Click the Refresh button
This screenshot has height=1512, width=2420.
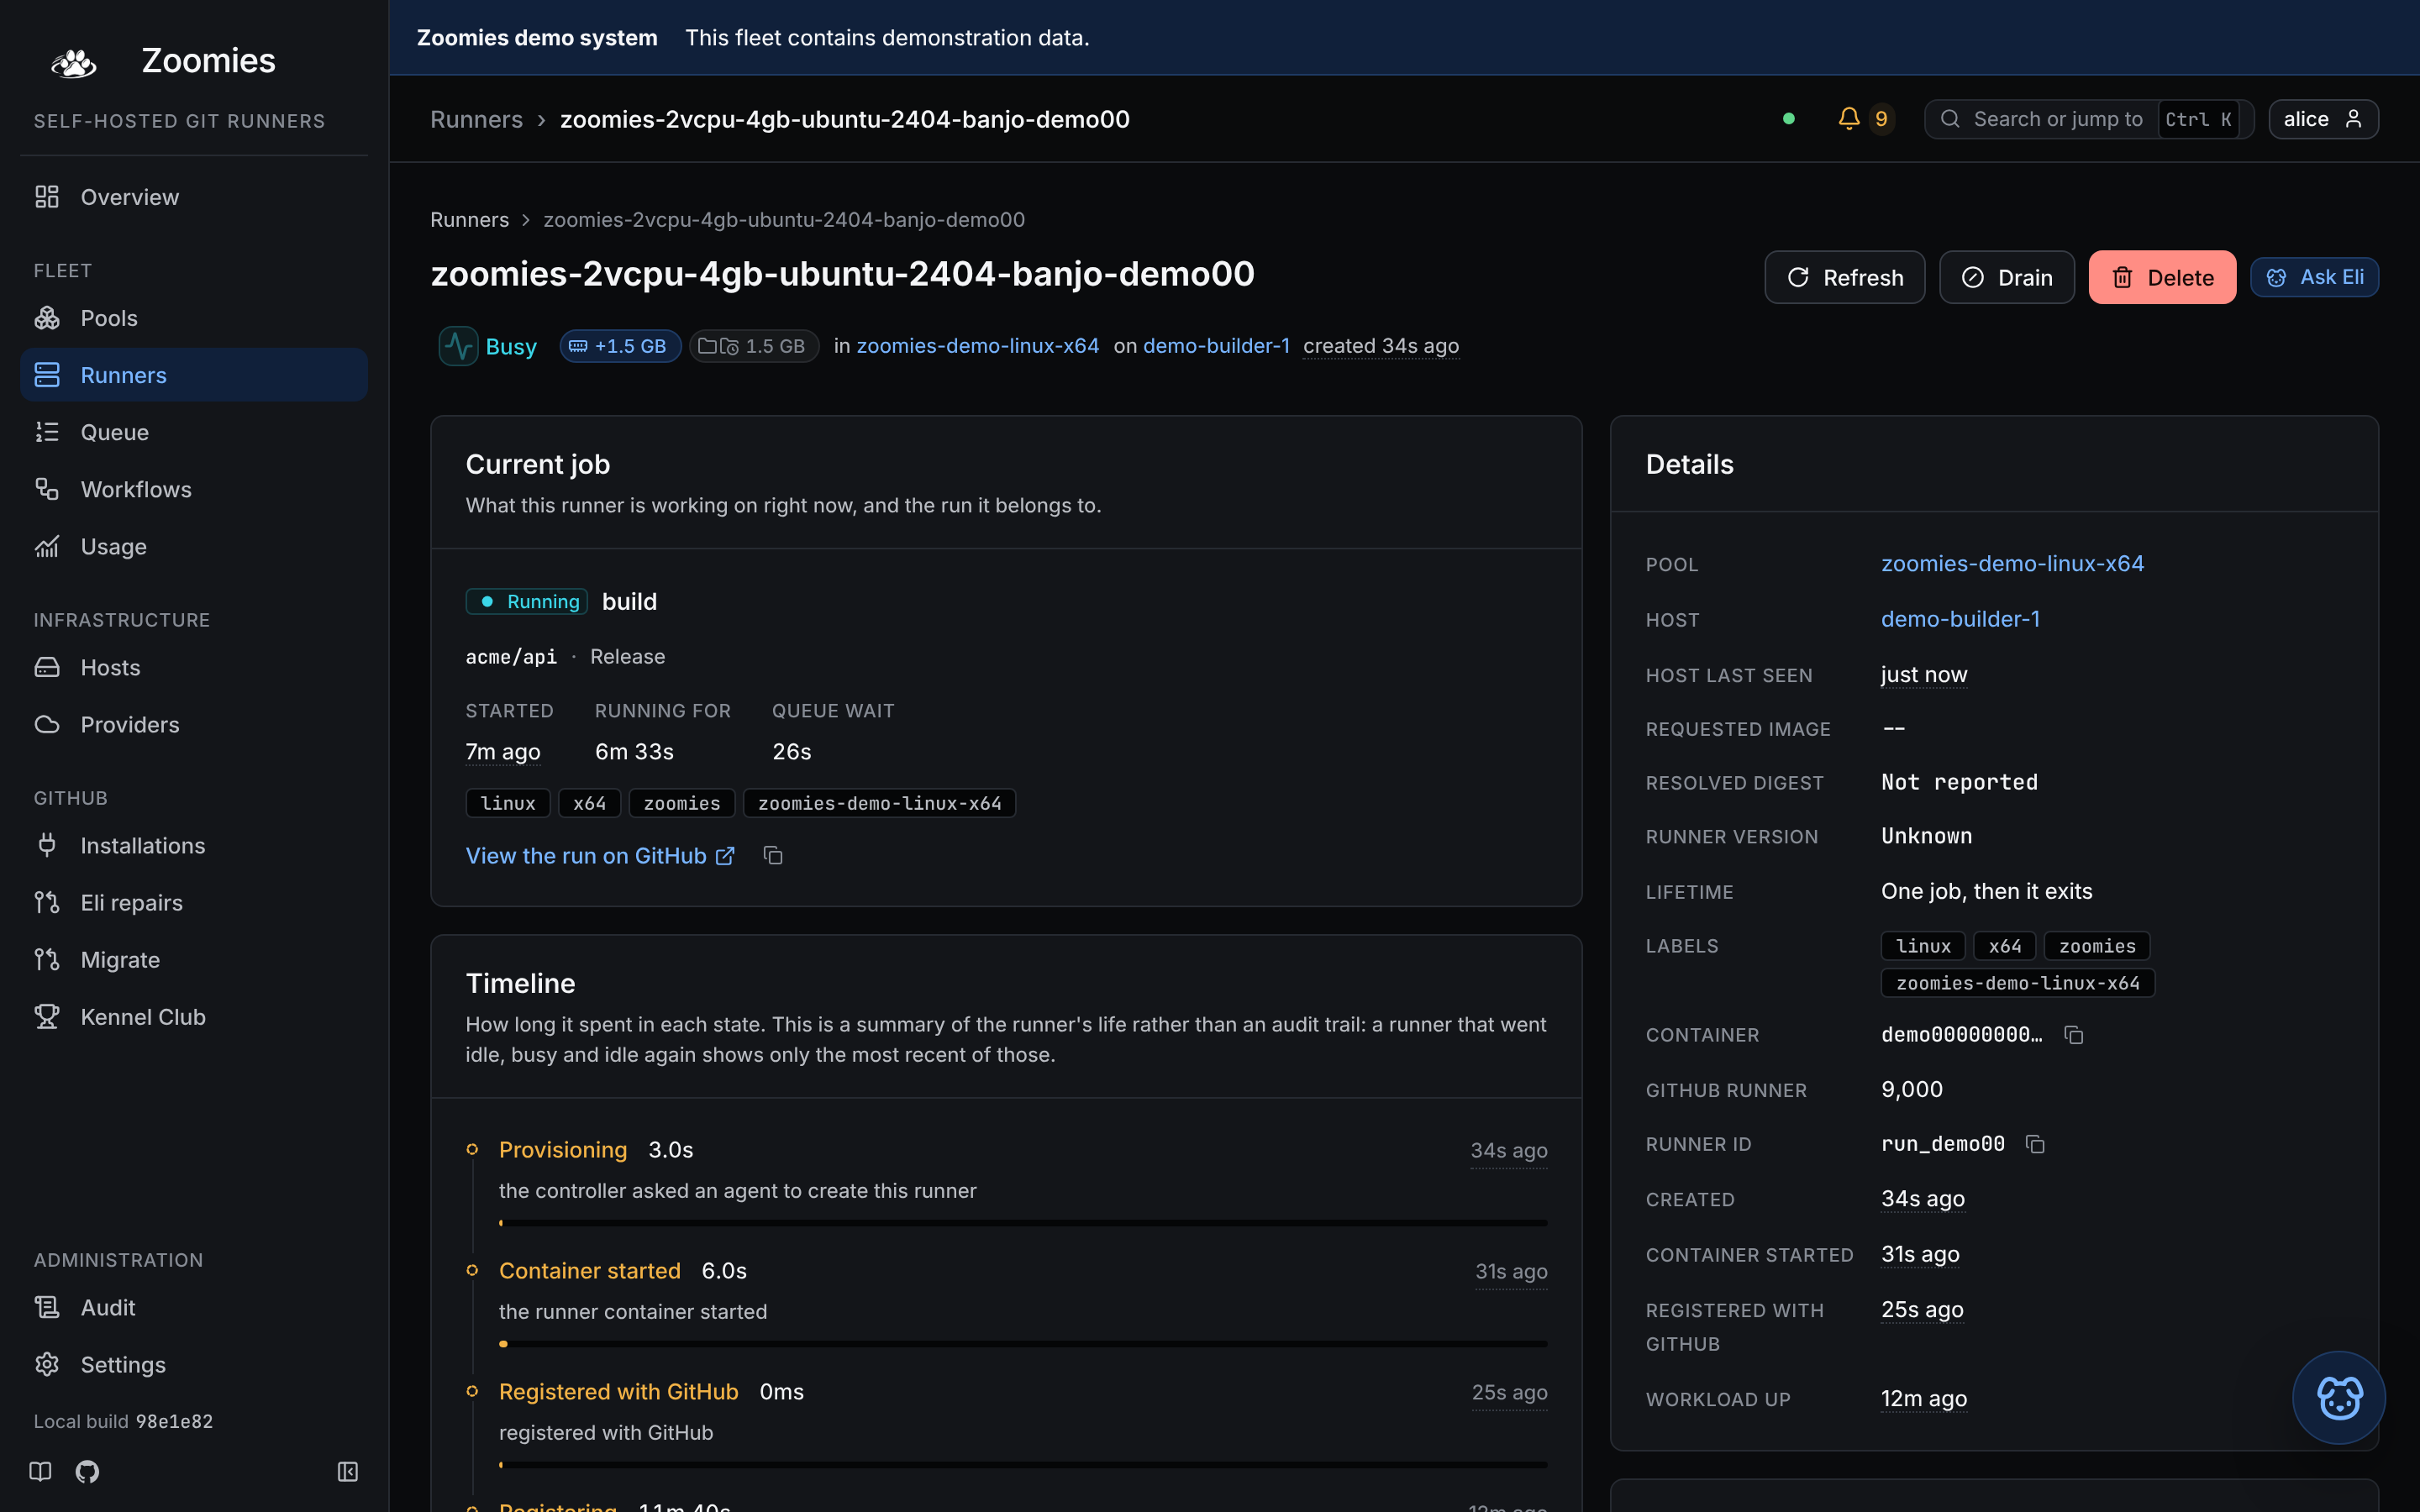[x=1844, y=277]
